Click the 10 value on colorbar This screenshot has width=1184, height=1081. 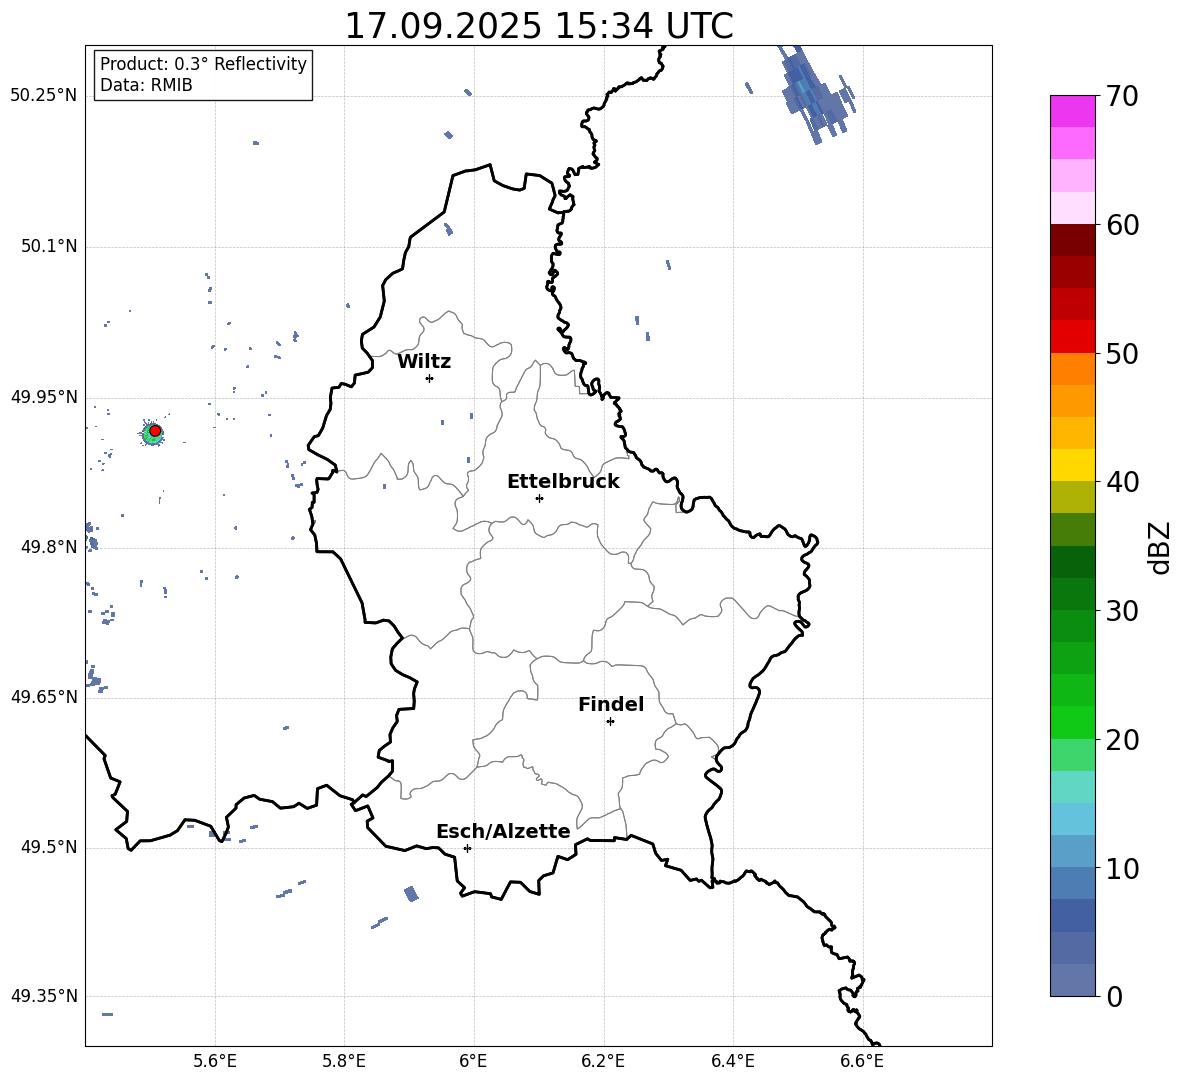(1122, 868)
